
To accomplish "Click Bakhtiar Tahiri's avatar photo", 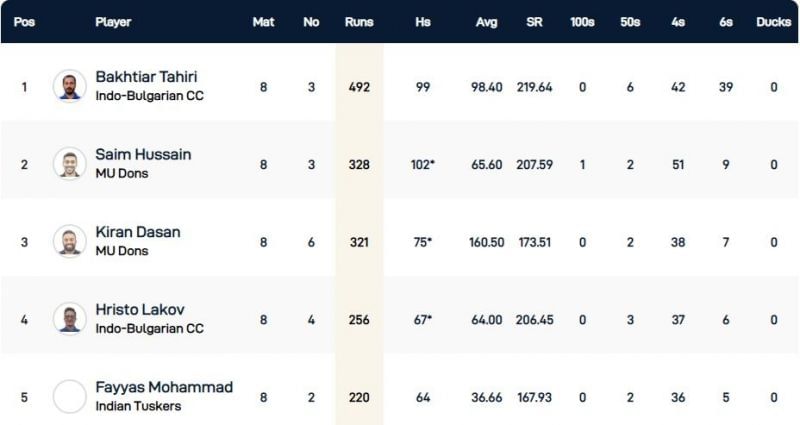I will [x=70, y=86].
